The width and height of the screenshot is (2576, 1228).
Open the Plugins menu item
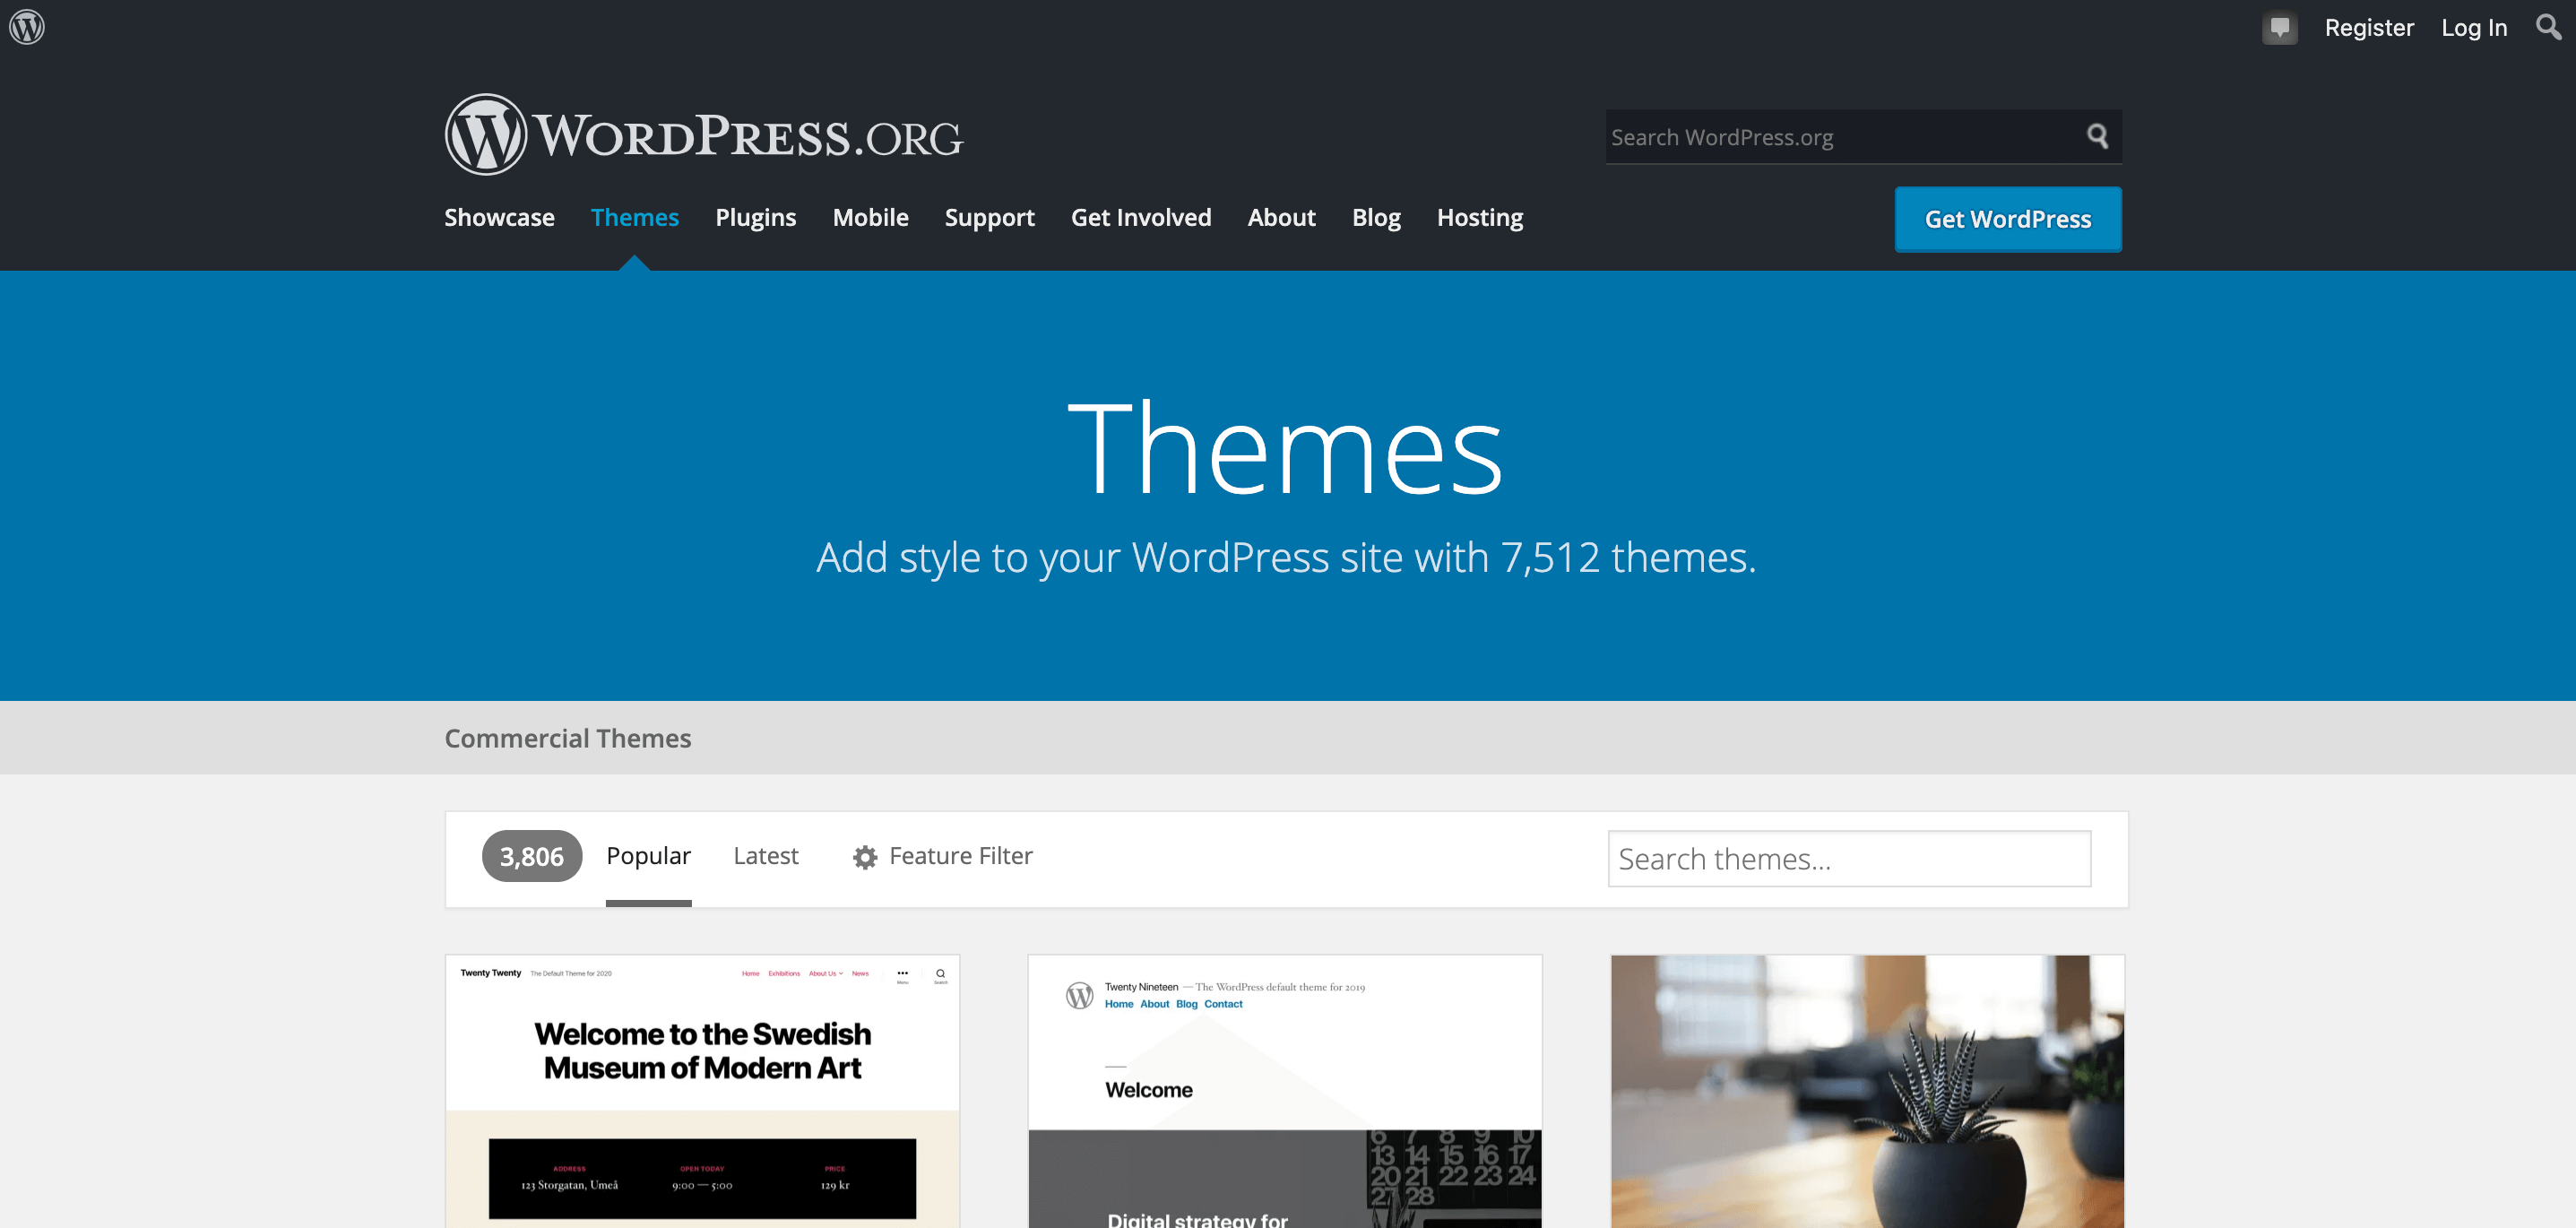756,217
